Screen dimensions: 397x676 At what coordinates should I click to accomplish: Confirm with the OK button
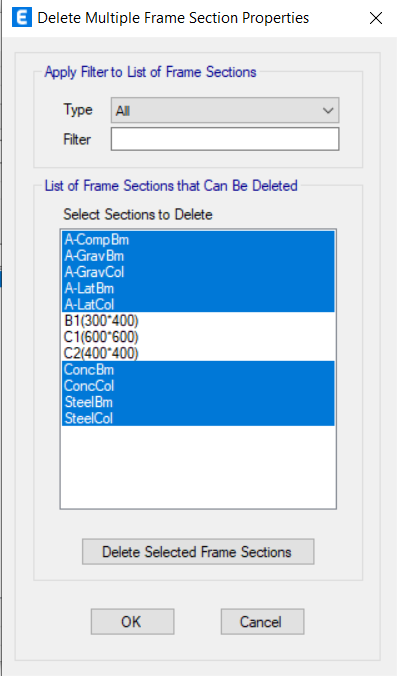click(132, 621)
